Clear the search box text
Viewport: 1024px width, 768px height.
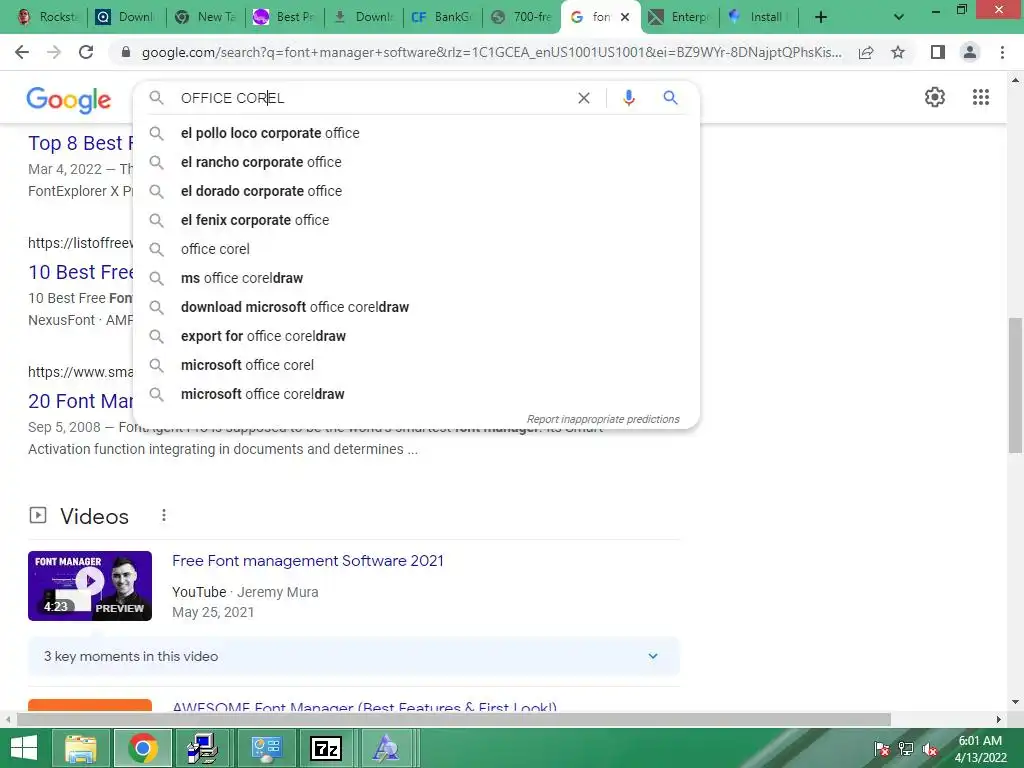[x=584, y=98]
